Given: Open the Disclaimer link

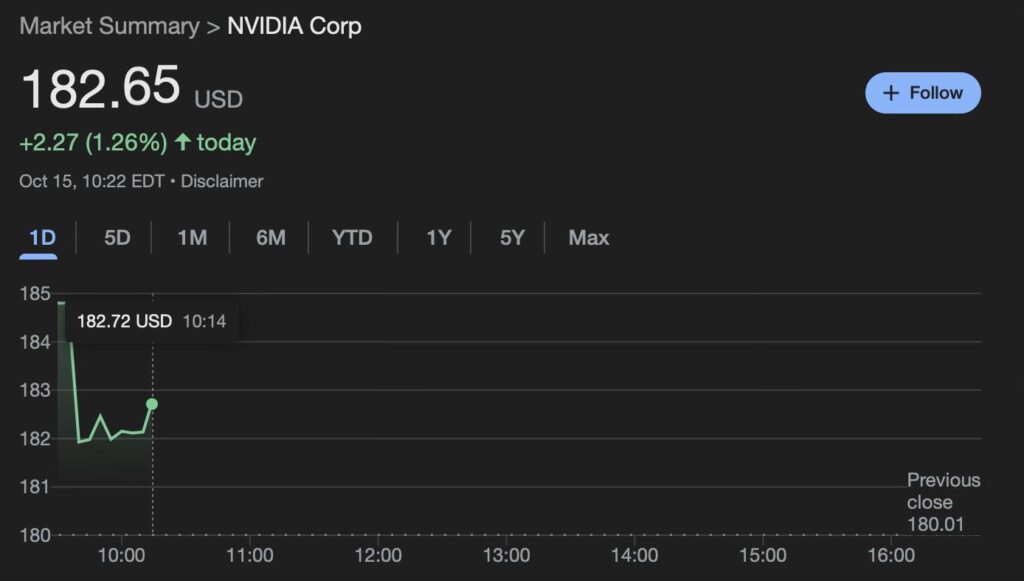Looking at the screenshot, I should 222,181.
